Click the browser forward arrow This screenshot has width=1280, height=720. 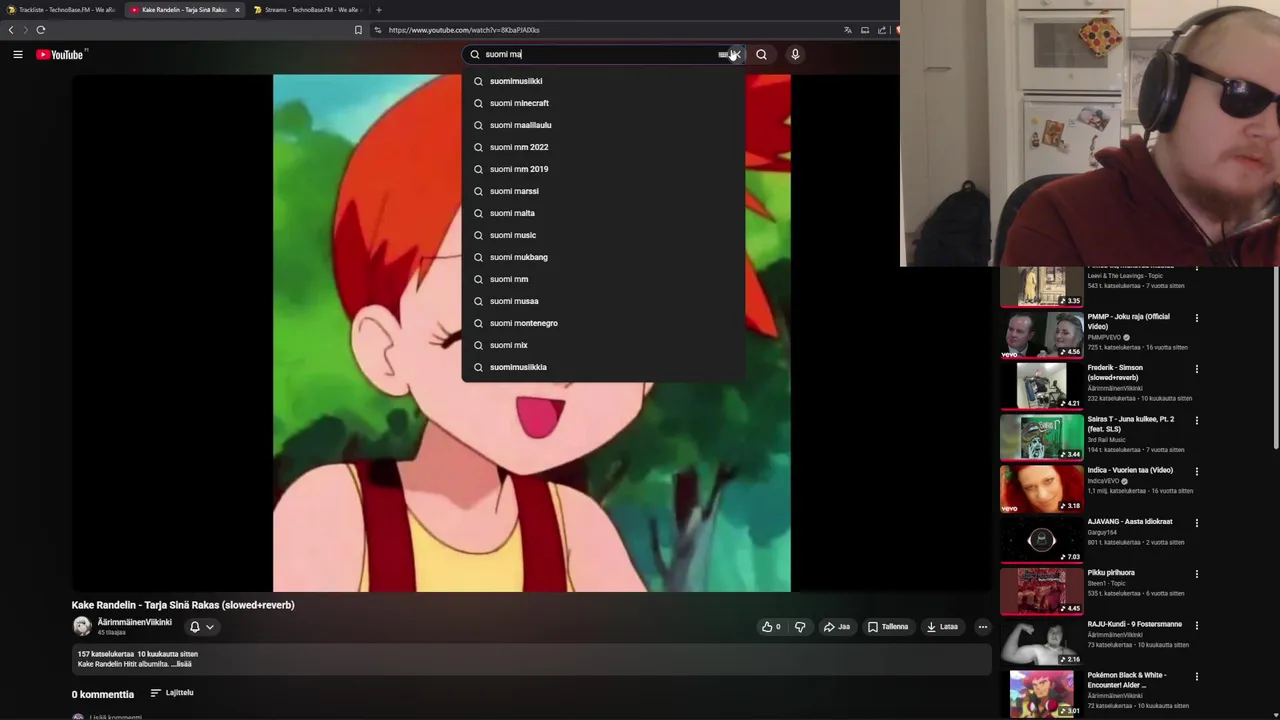tap(26, 30)
